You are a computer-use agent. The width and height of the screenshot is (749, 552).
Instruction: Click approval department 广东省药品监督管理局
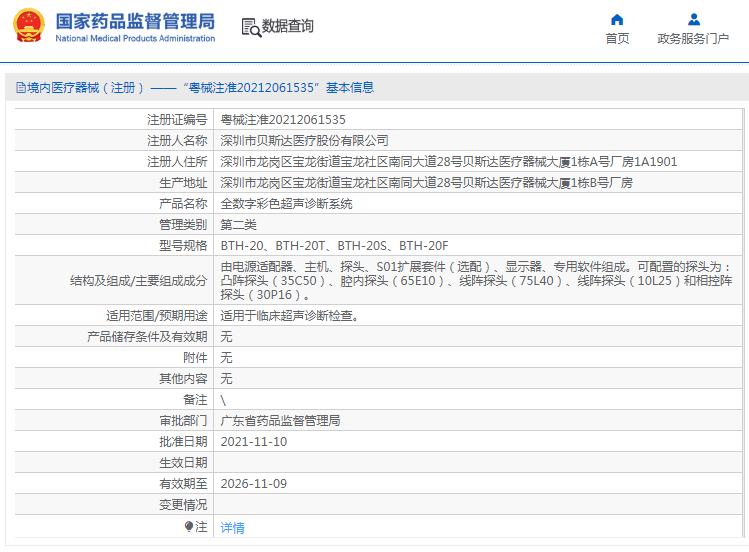coord(280,420)
